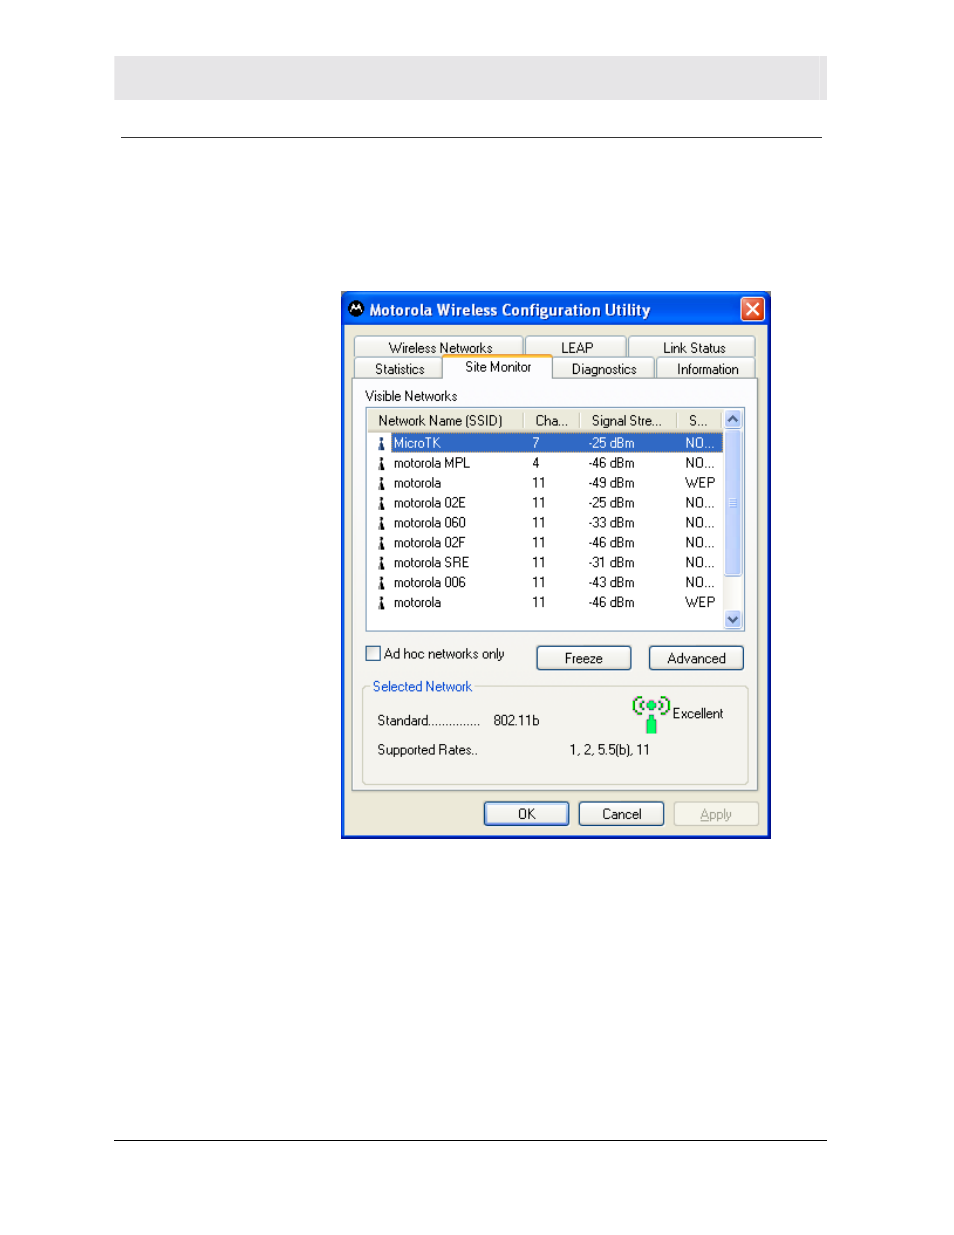
Task: Click the network icon beside motorola 02F
Action: coord(381,543)
